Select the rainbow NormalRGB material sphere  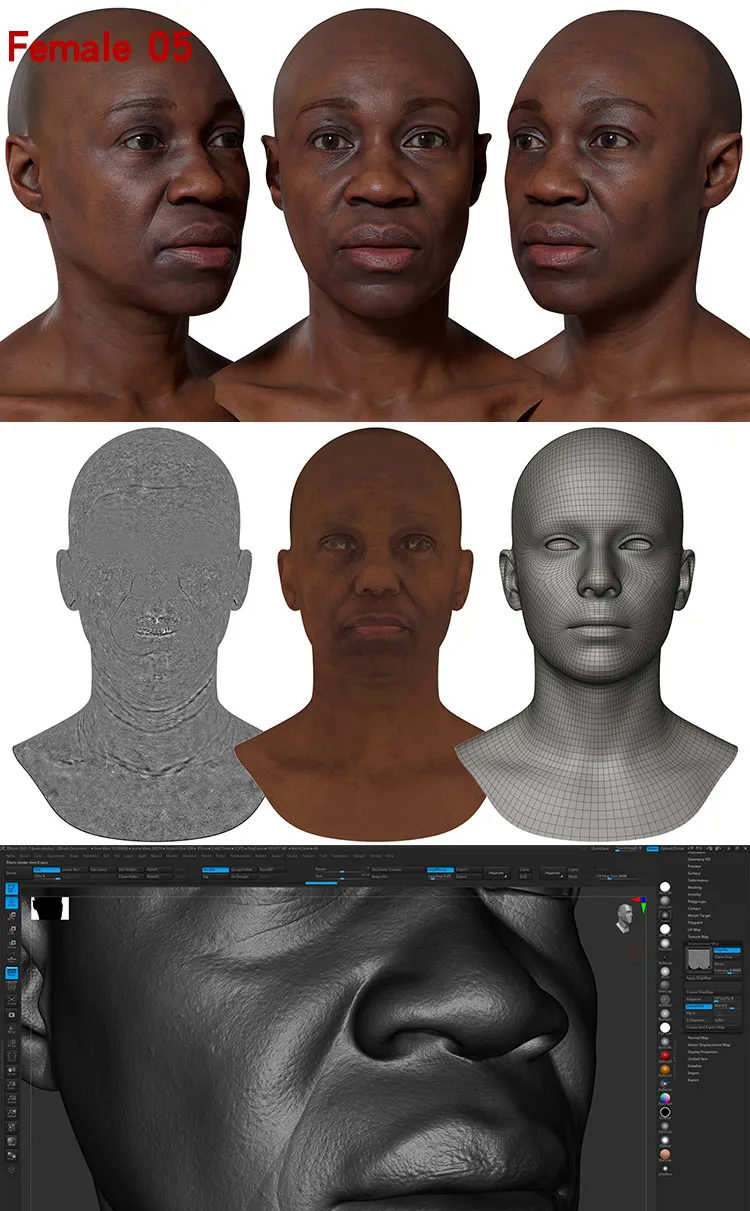click(665, 1098)
